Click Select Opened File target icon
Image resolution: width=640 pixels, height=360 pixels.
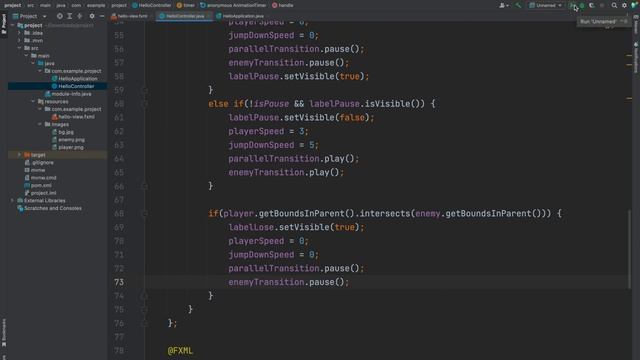click(60, 16)
